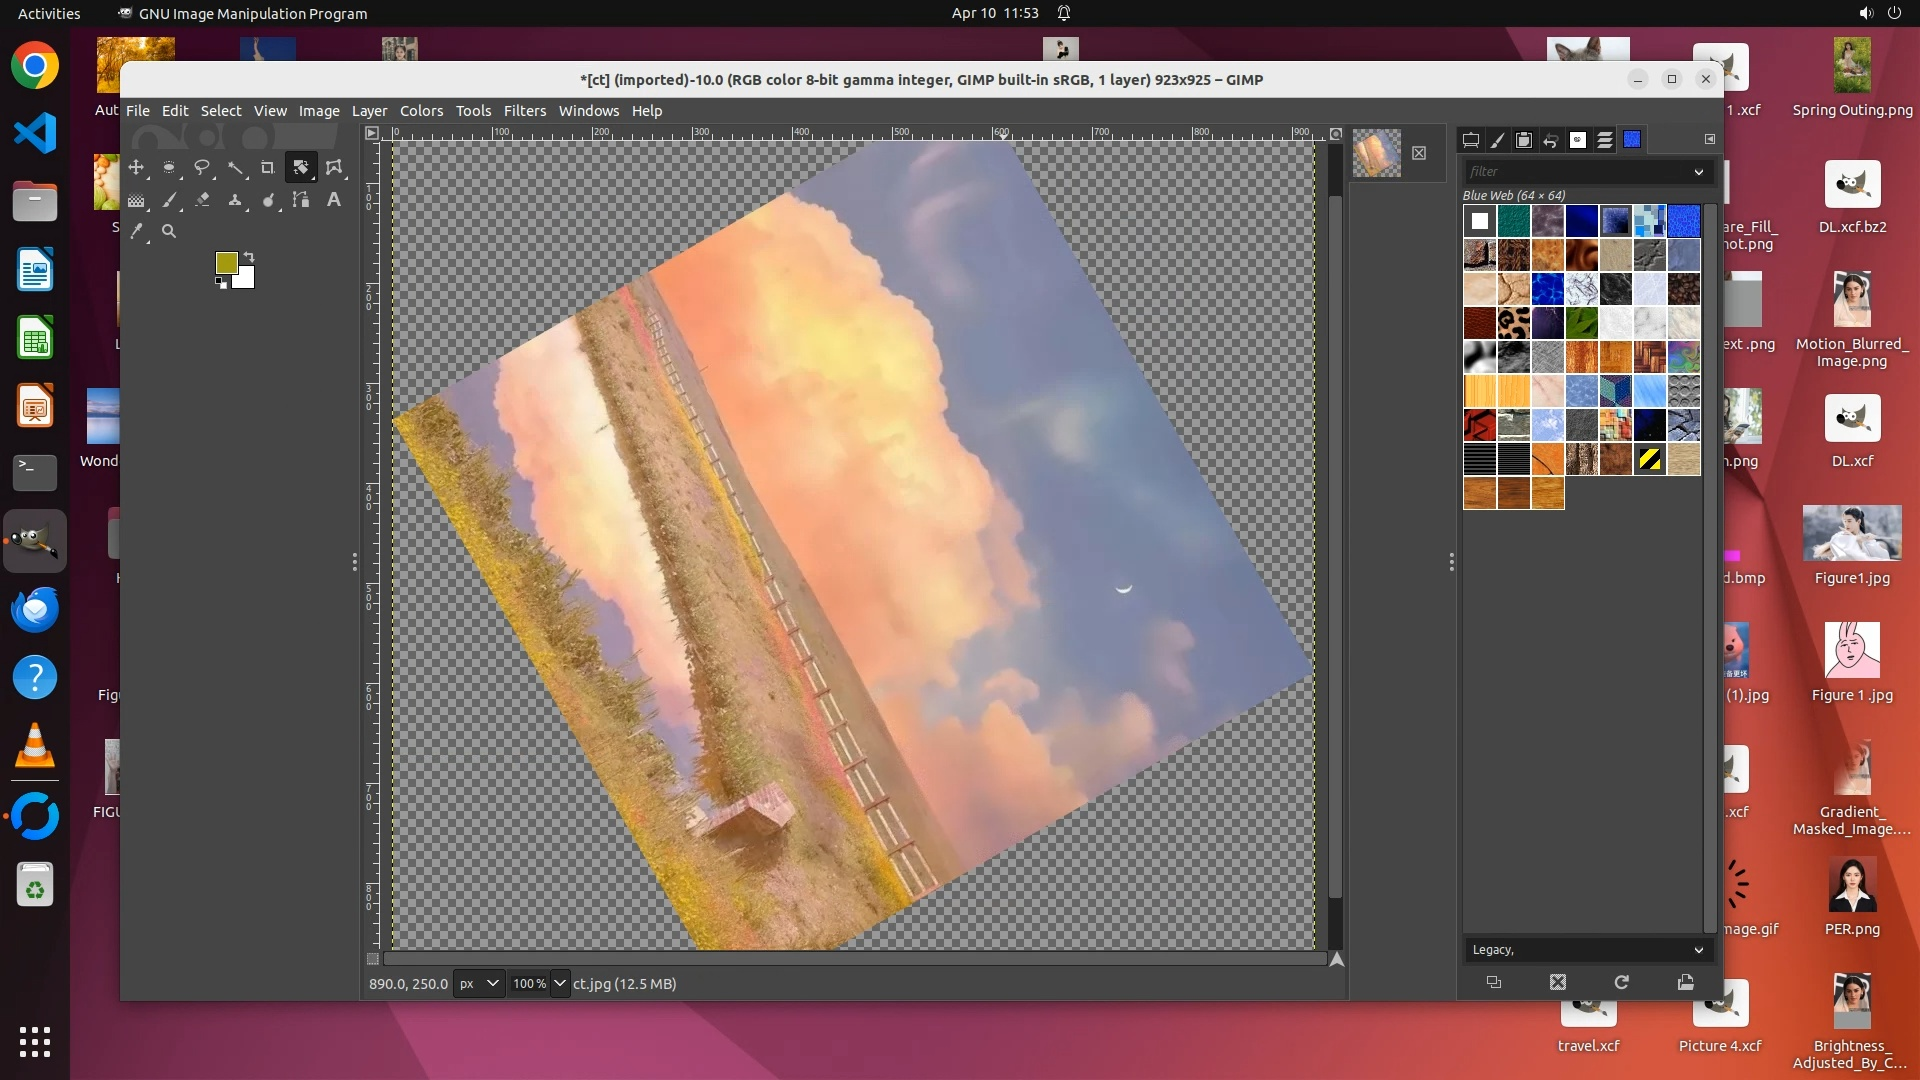Select the Text tool
Viewport: 1920px width, 1080px height.
tap(334, 200)
